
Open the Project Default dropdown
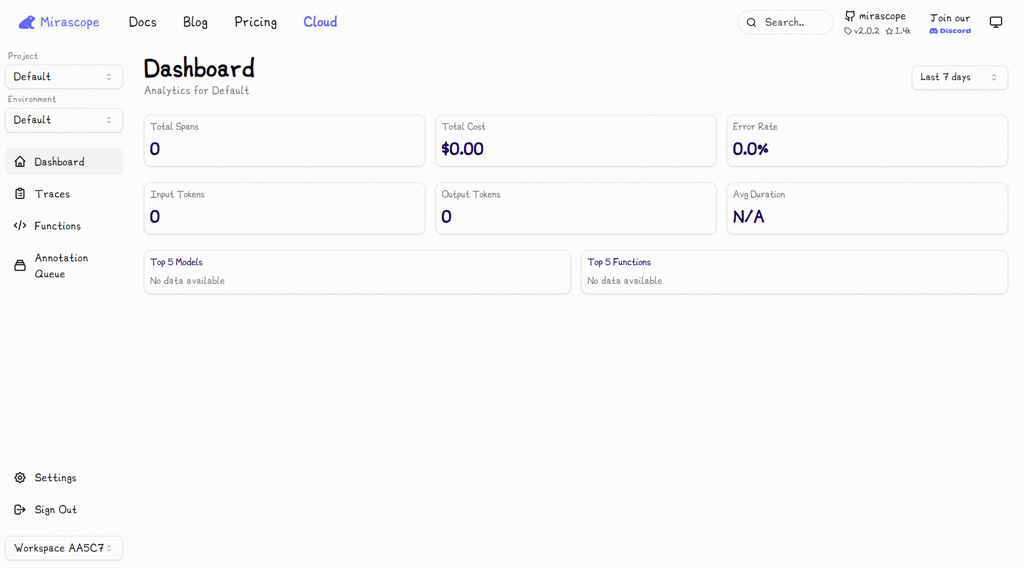click(64, 76)
